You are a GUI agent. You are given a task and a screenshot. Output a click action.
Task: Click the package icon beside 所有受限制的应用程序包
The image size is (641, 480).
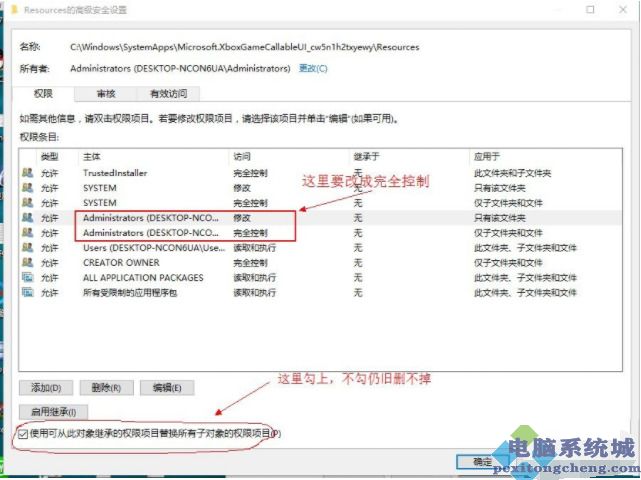coord(28,292)
